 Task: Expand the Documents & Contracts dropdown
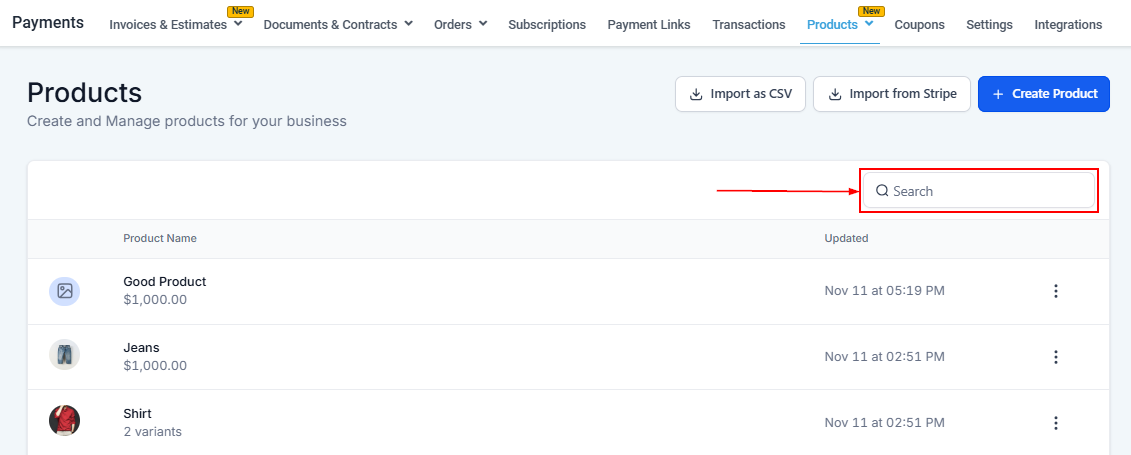point(408,23)
